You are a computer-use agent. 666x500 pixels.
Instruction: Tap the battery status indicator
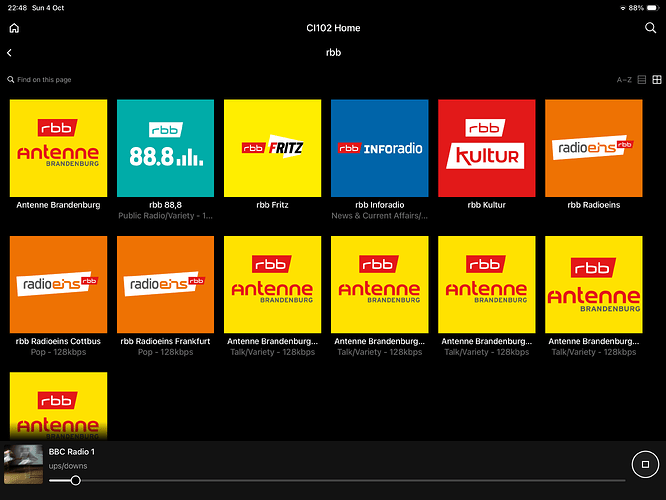[652, 8]
